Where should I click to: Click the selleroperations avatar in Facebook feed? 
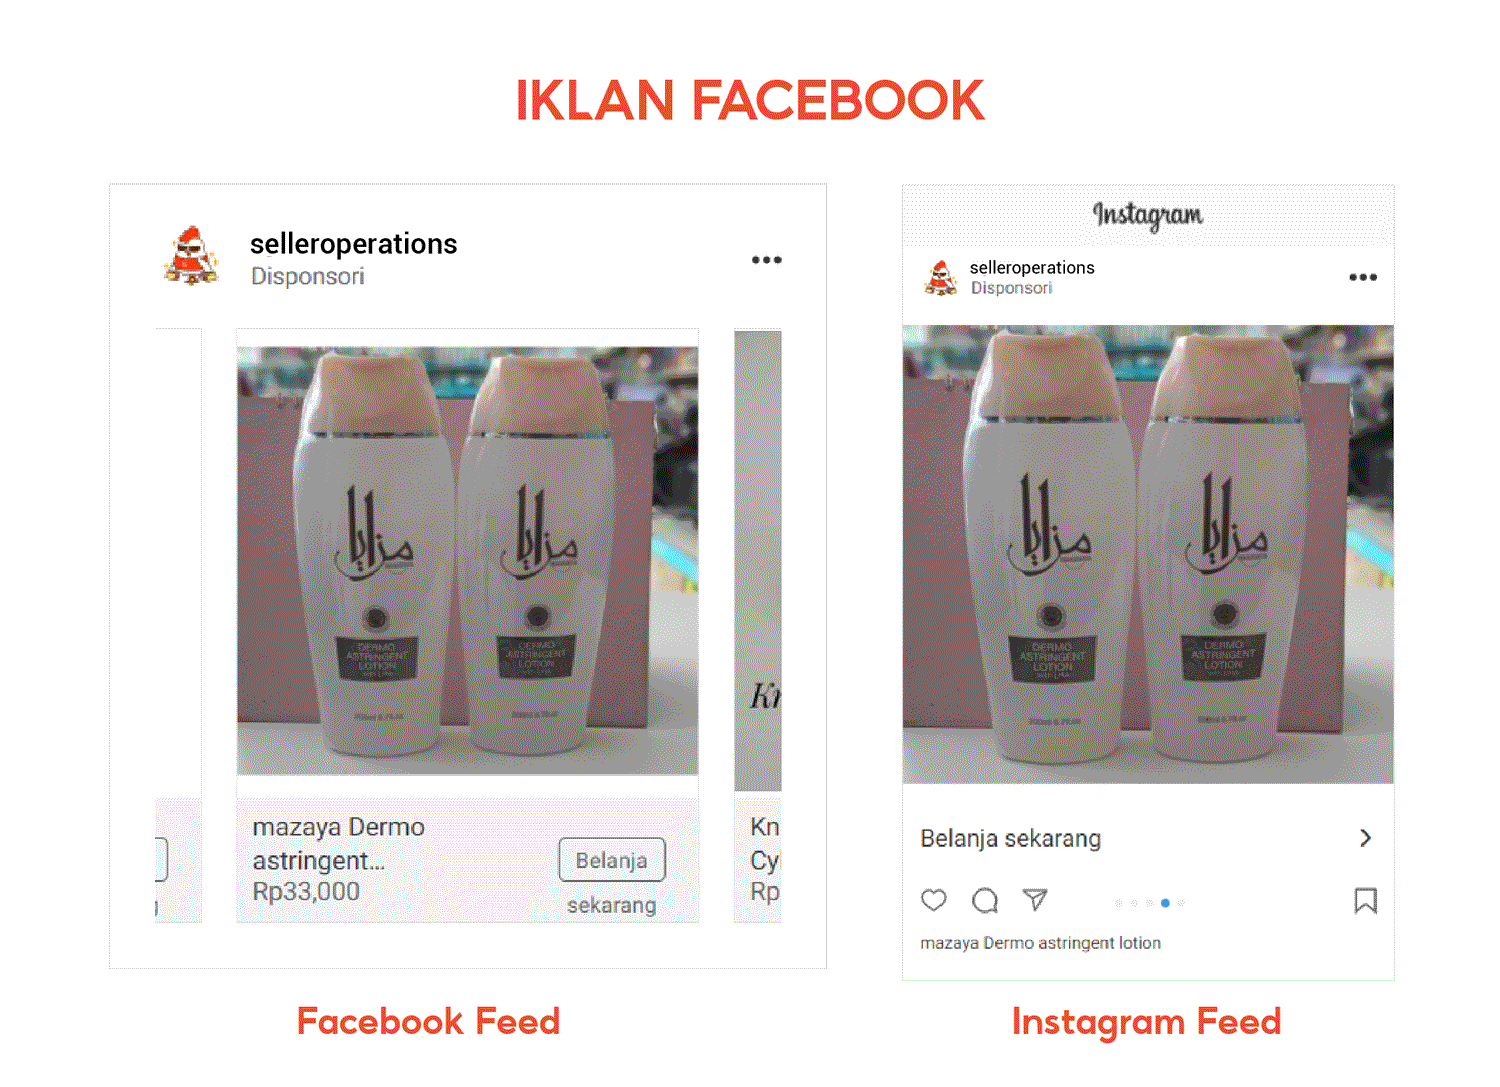coord(191,256)
